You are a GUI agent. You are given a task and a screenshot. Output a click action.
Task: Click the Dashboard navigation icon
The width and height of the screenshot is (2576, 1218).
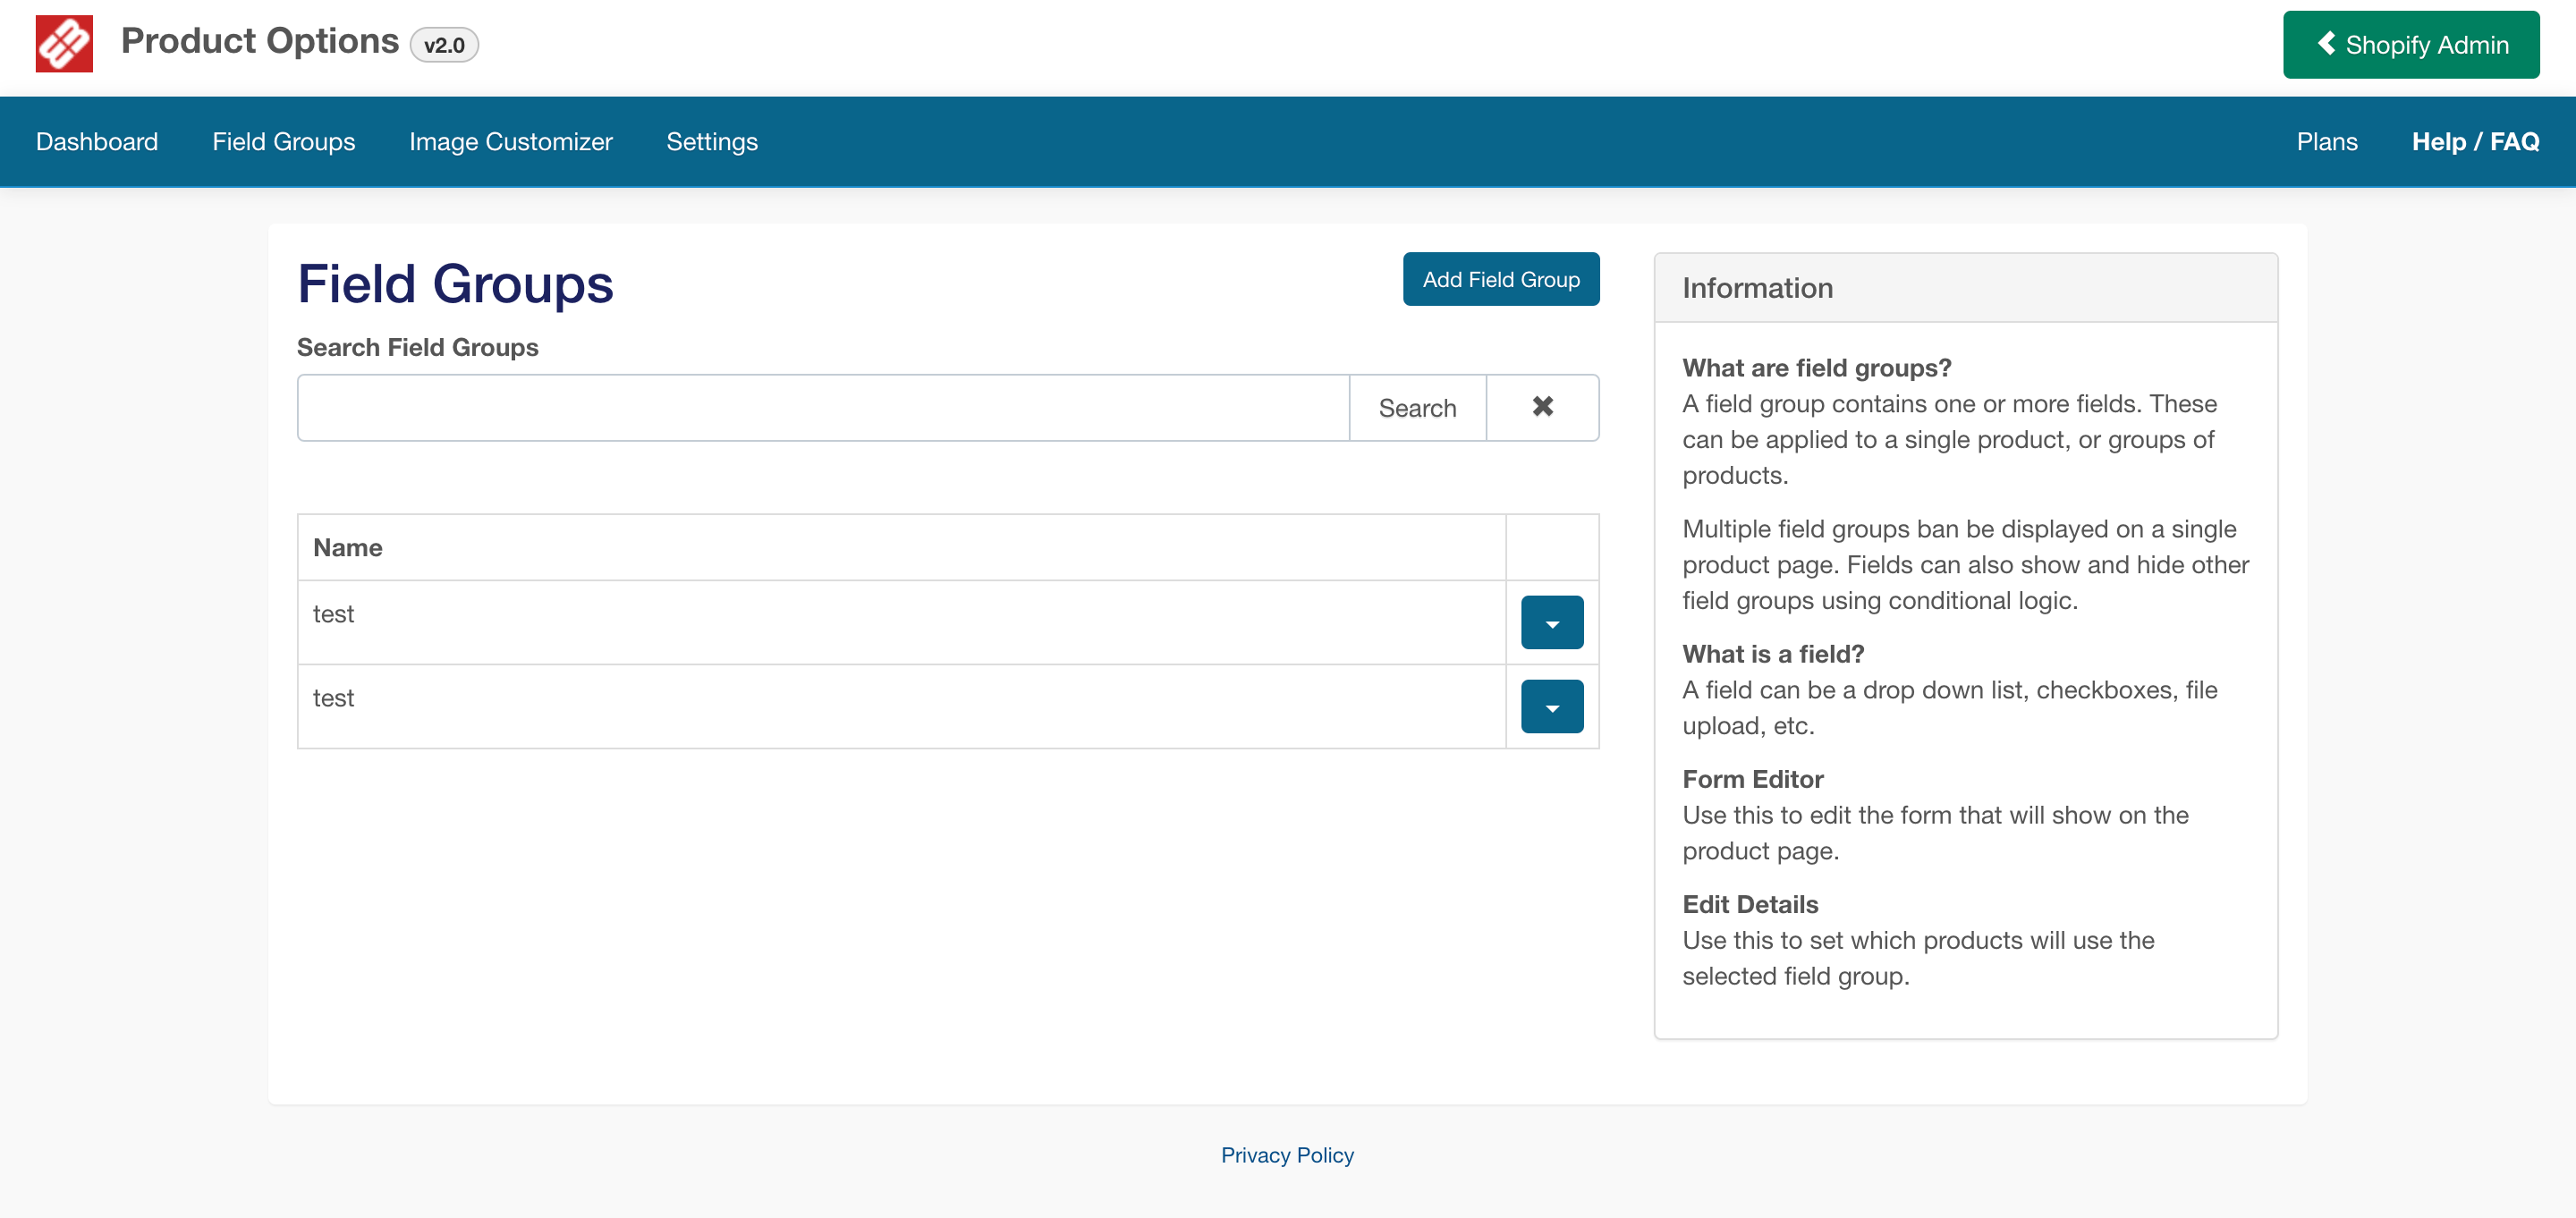pyautogui.click(x=97, y=141)
